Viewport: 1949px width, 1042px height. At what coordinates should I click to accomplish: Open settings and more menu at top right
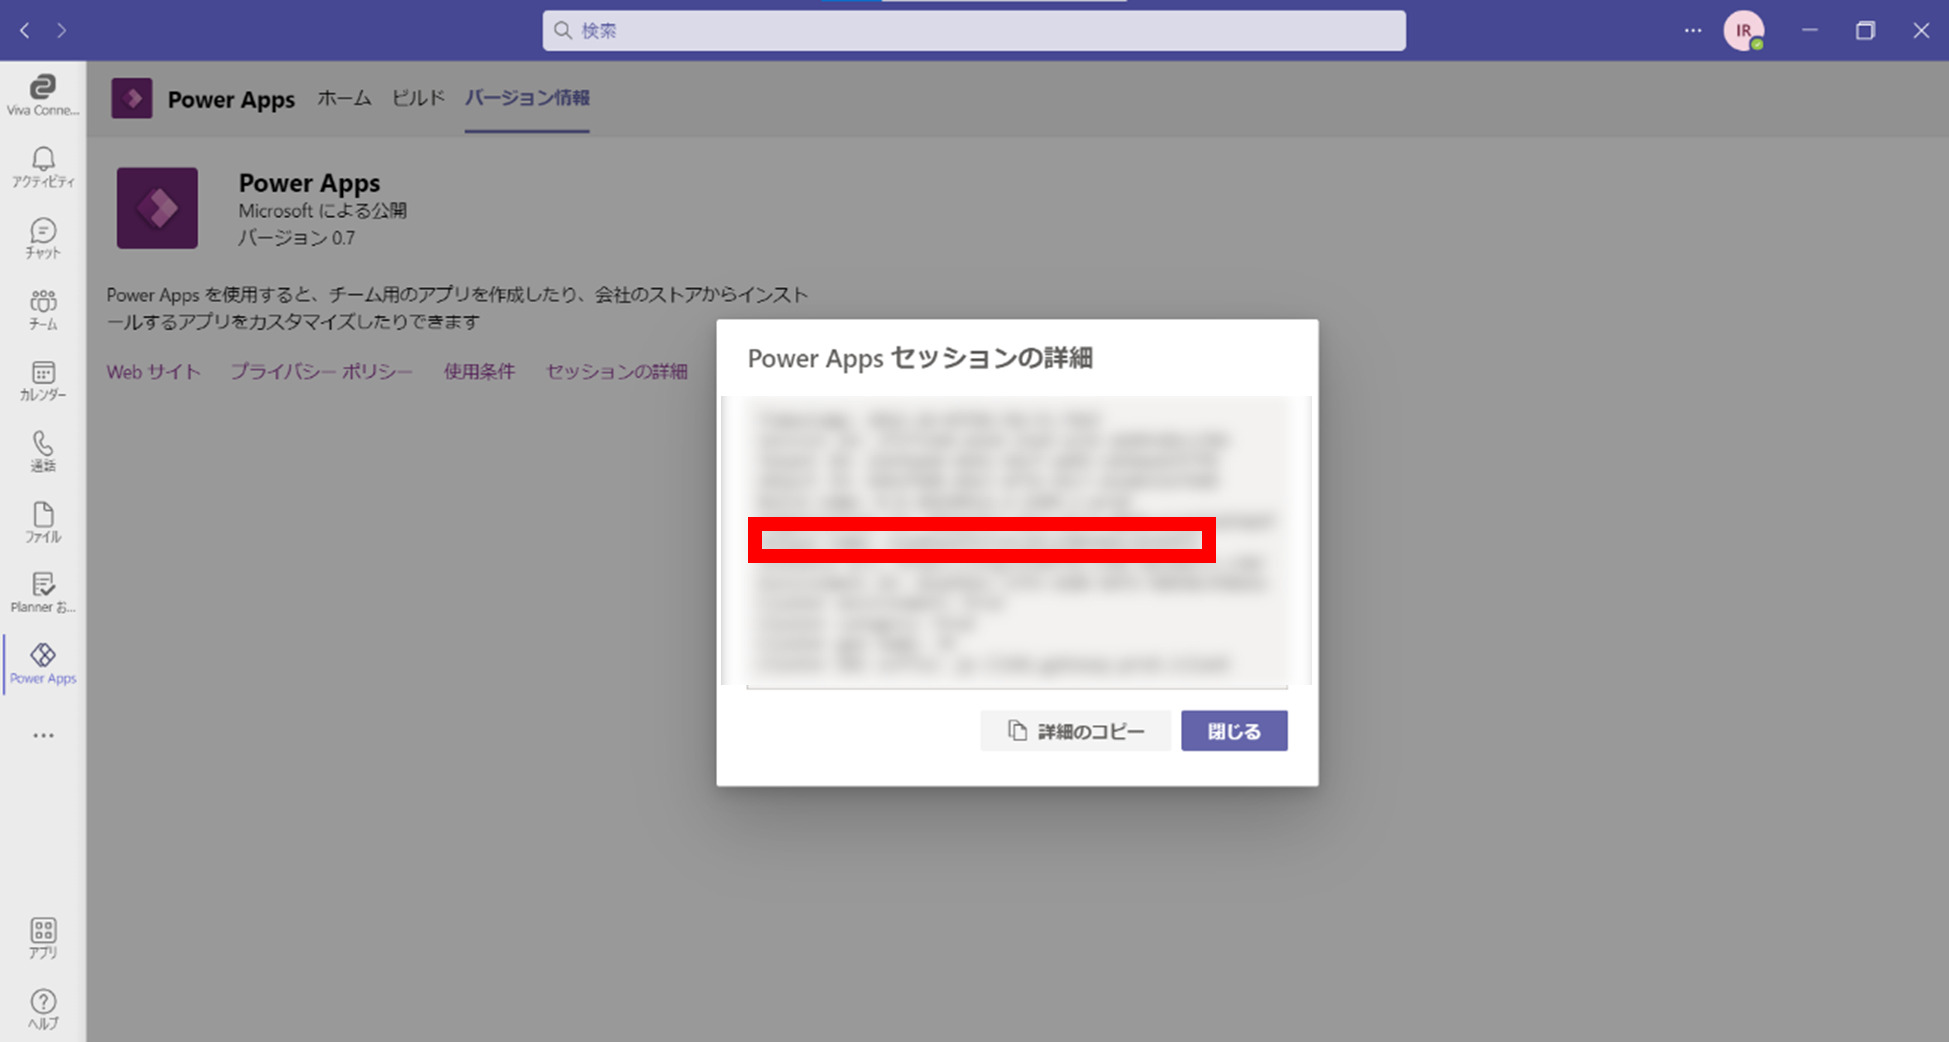(x=1692, y=30)
